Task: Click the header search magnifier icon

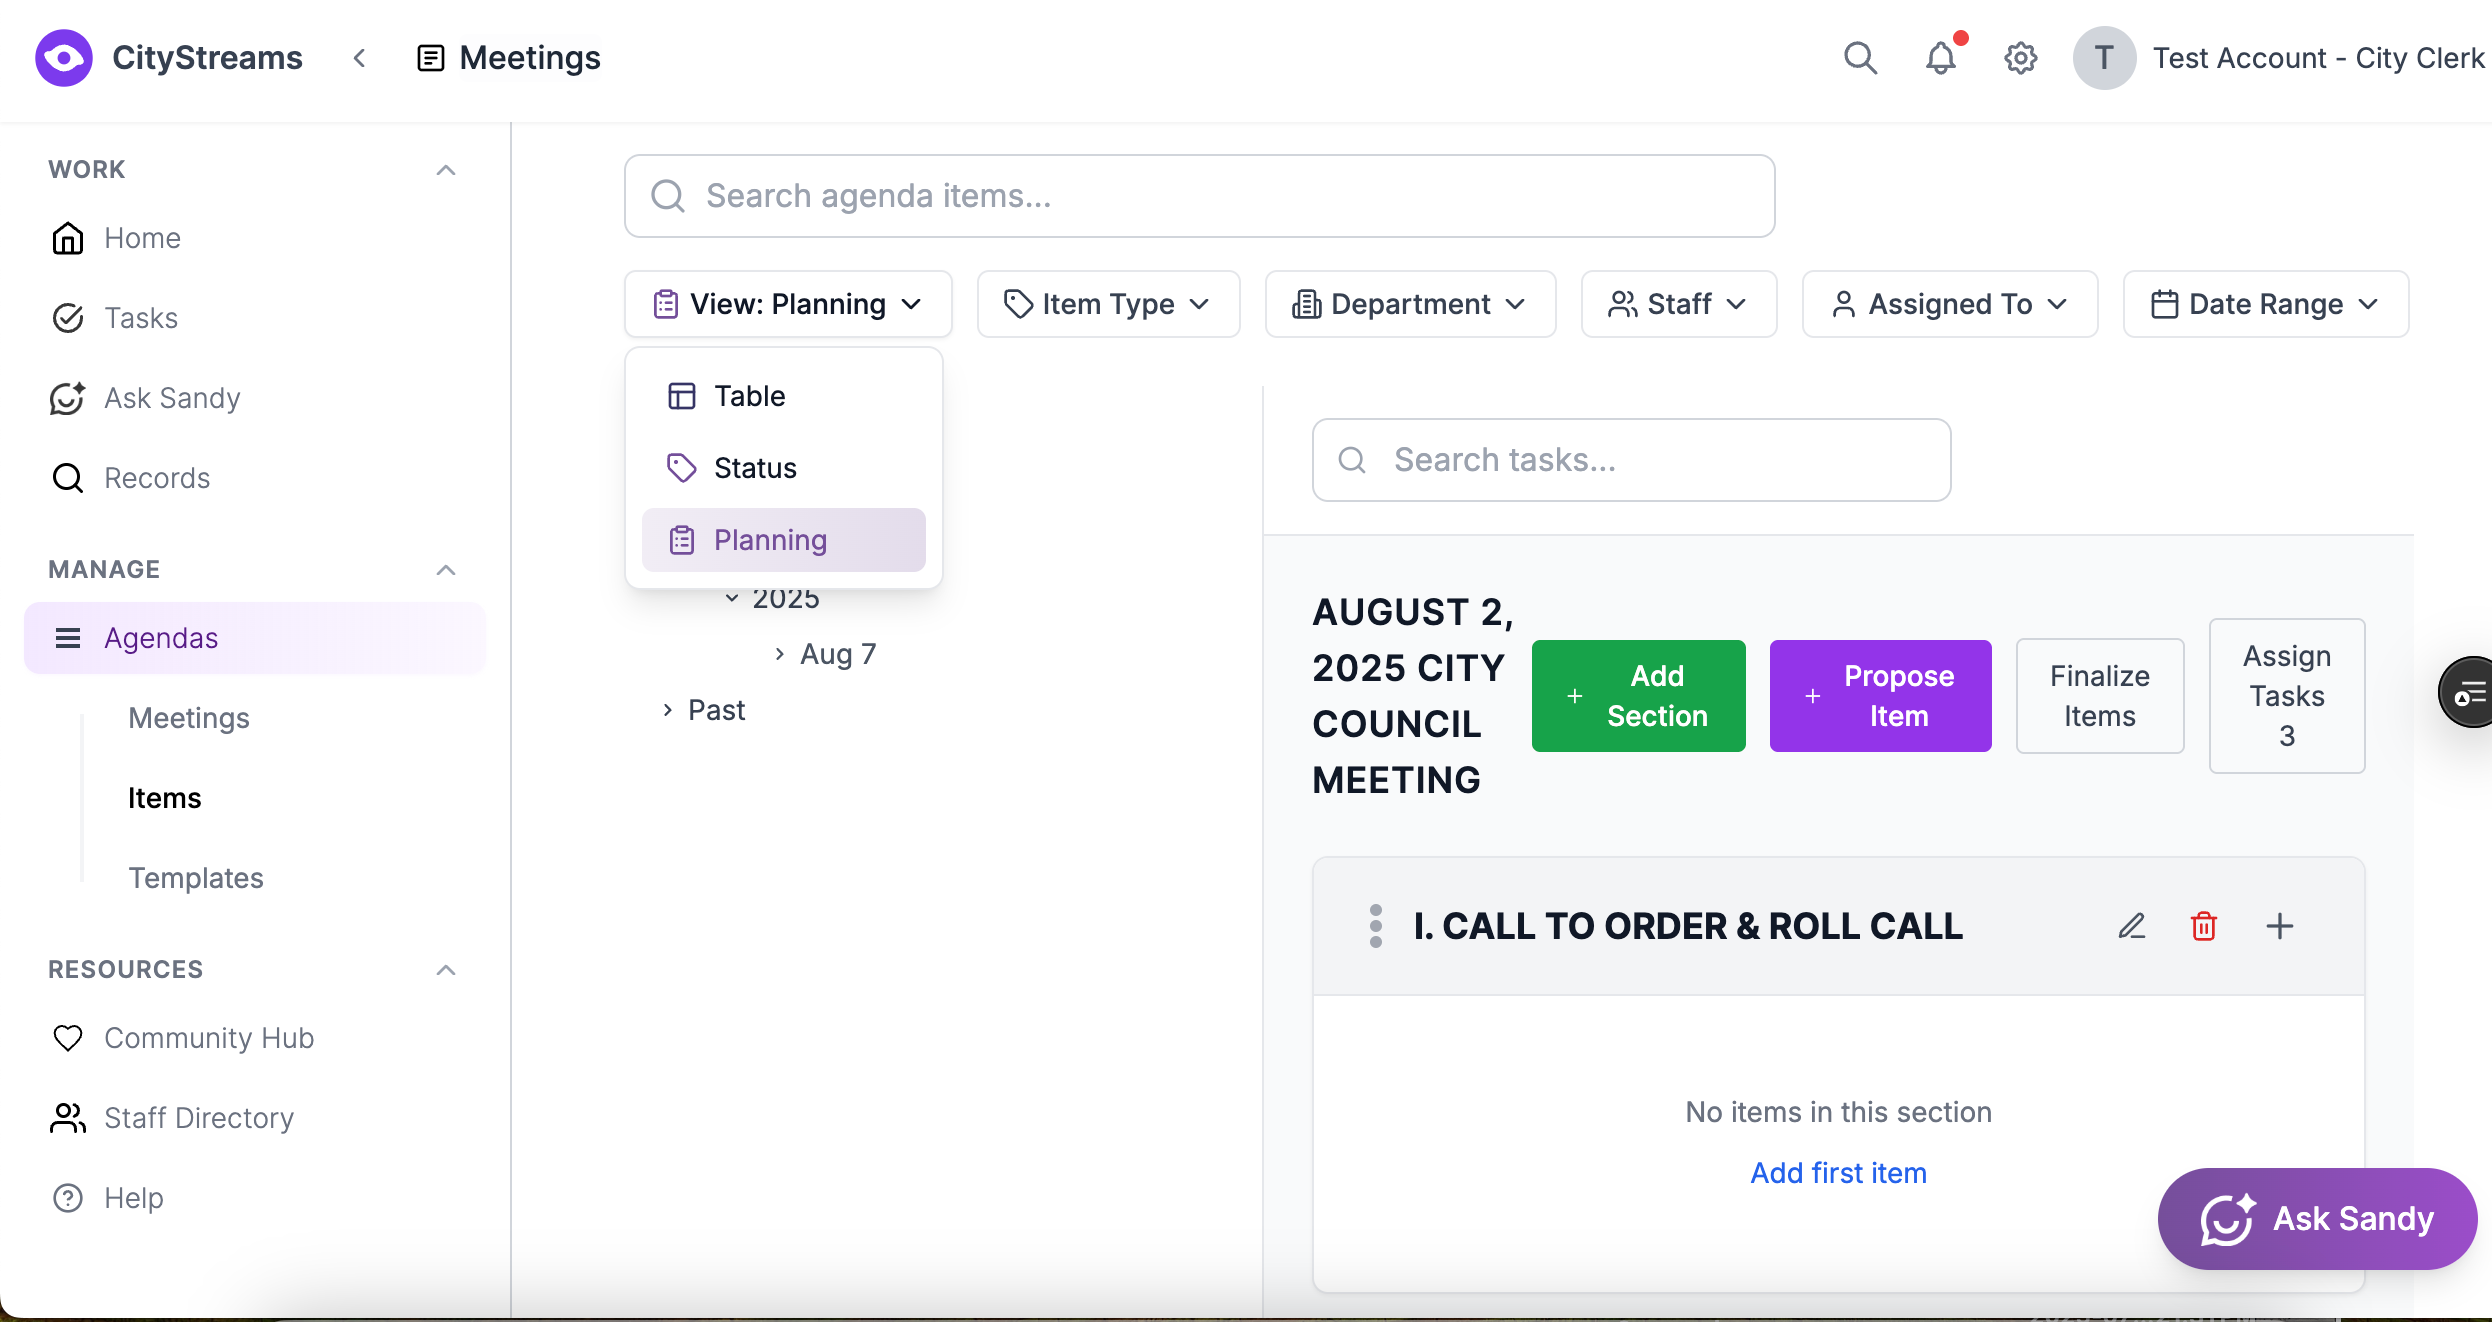Action: 1860,58
